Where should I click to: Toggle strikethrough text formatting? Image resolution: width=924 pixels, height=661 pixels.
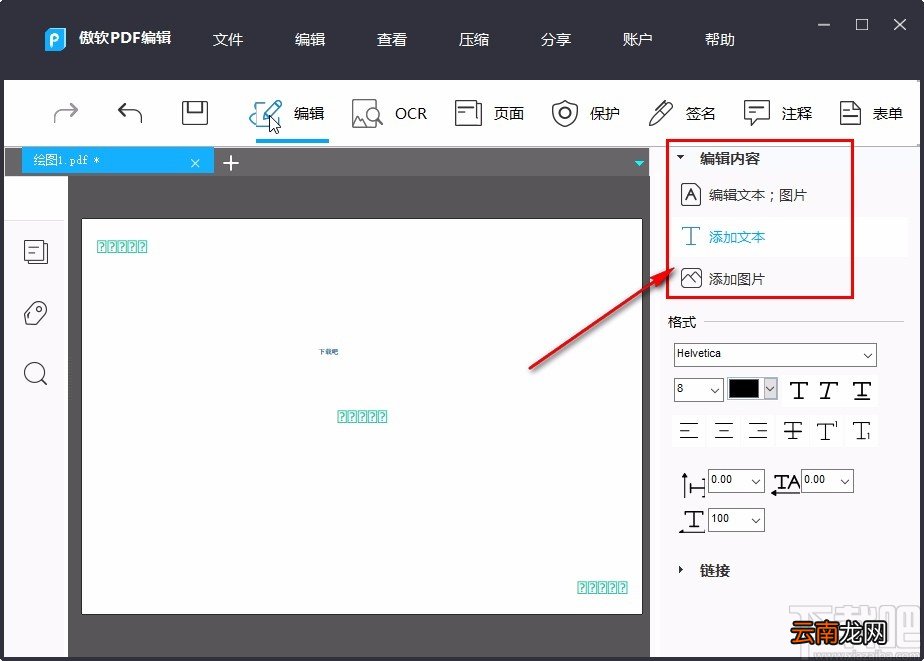793,431
